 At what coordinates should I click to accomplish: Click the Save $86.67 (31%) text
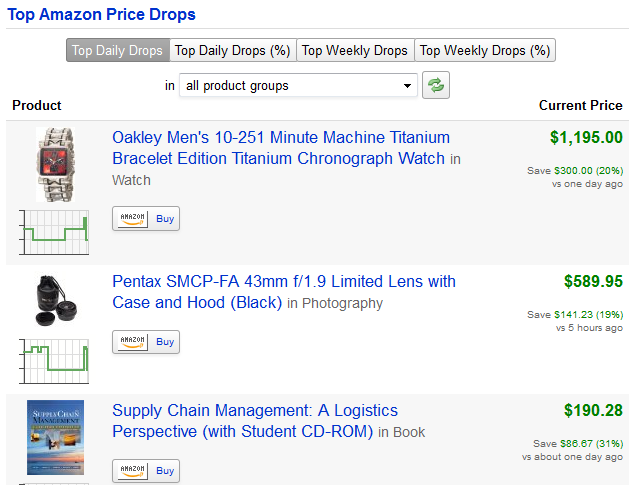click(578, 444)
